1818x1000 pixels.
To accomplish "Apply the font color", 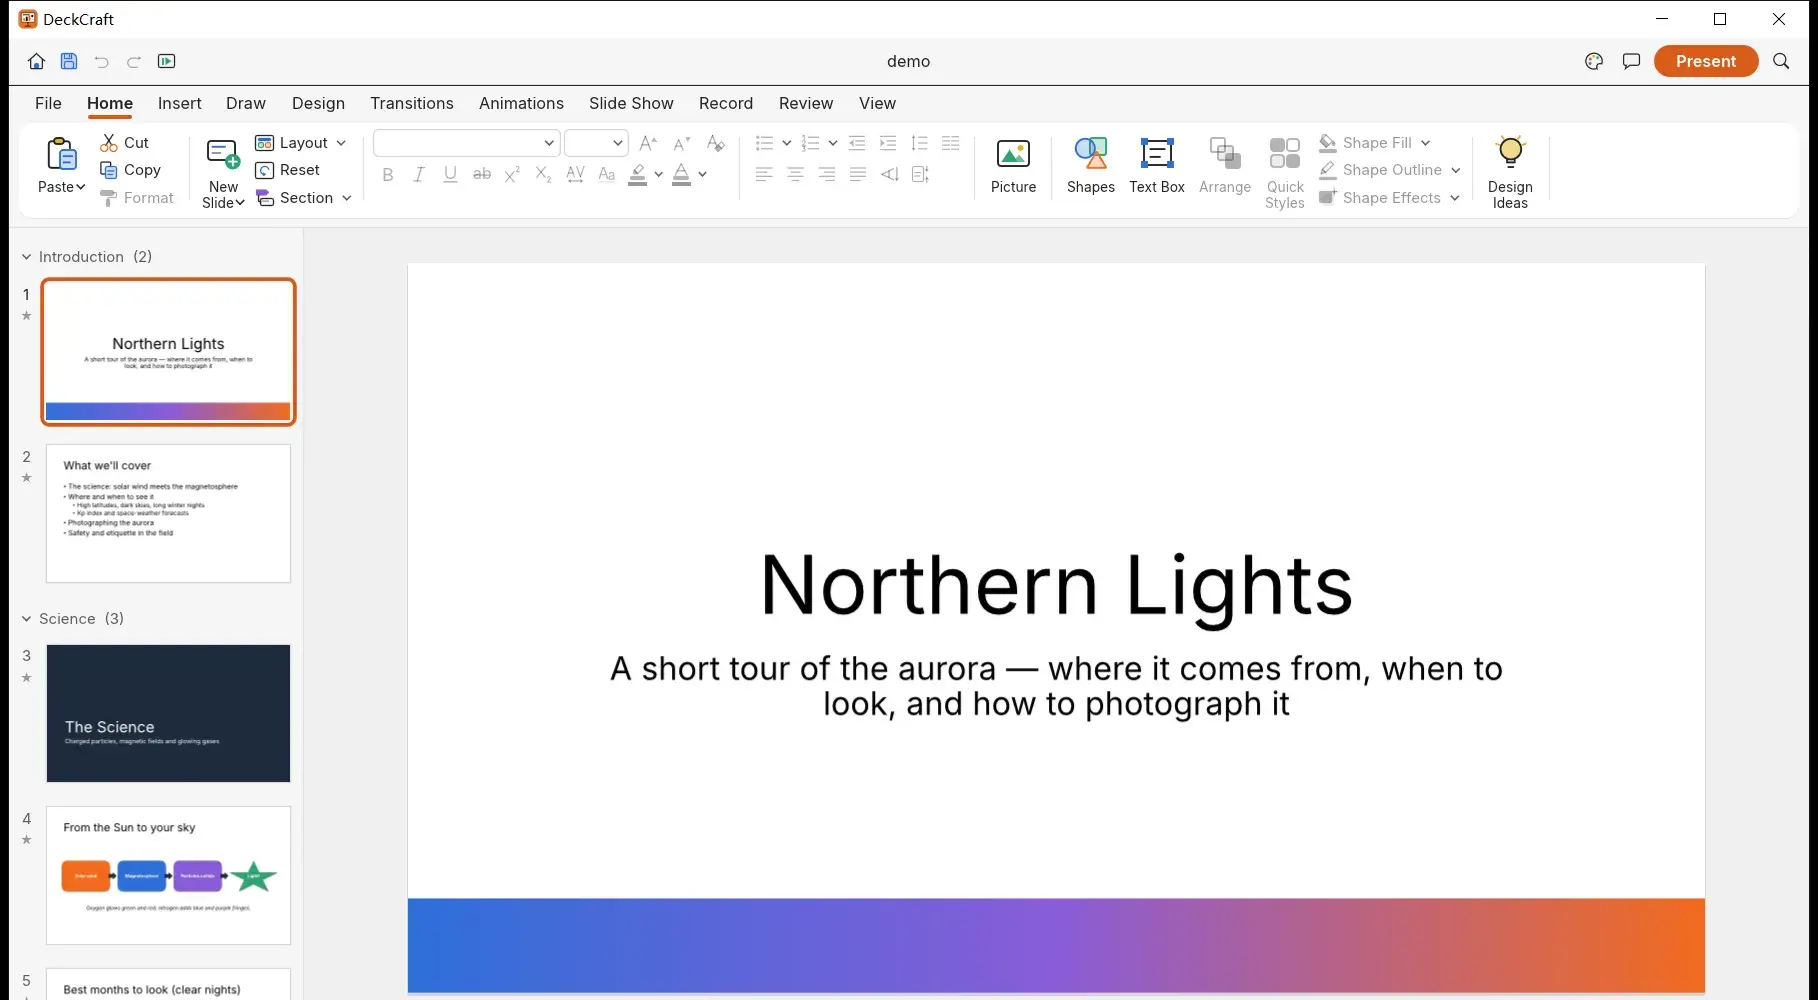I will 681,175.
